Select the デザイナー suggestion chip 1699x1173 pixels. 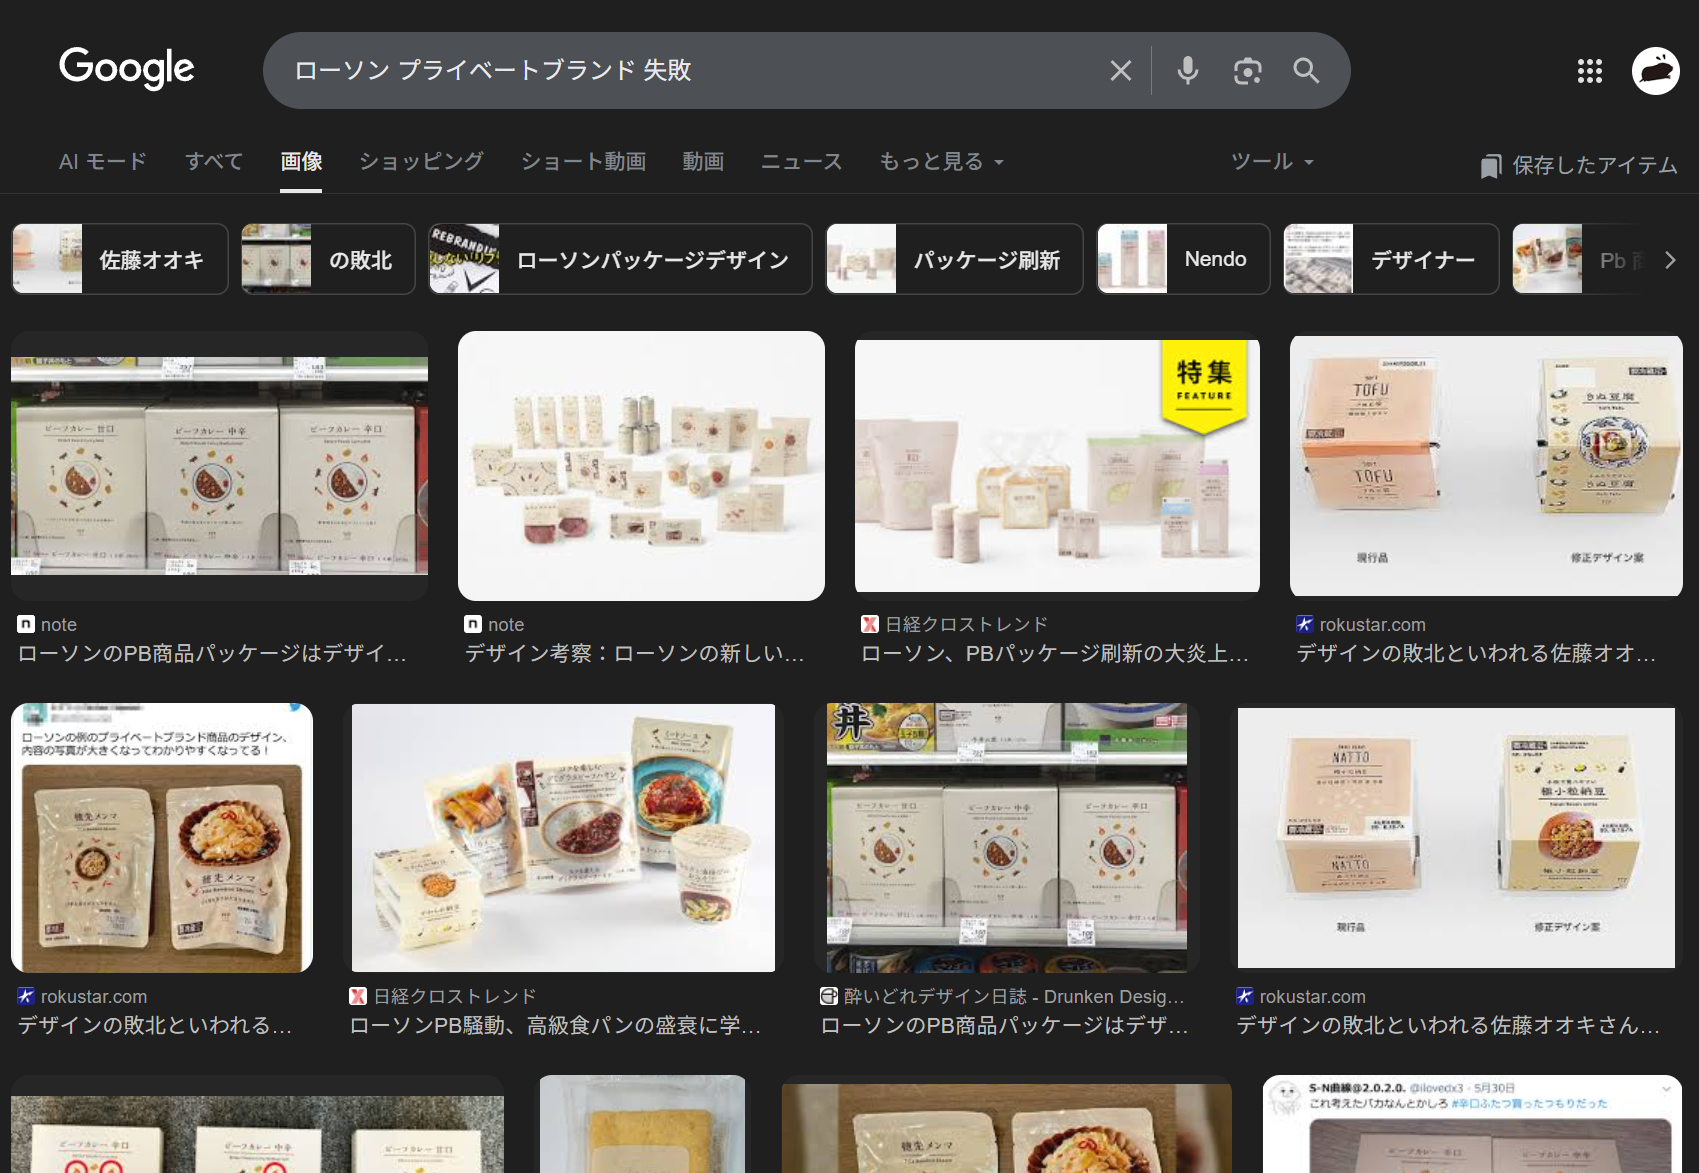tap(1391, 259)
